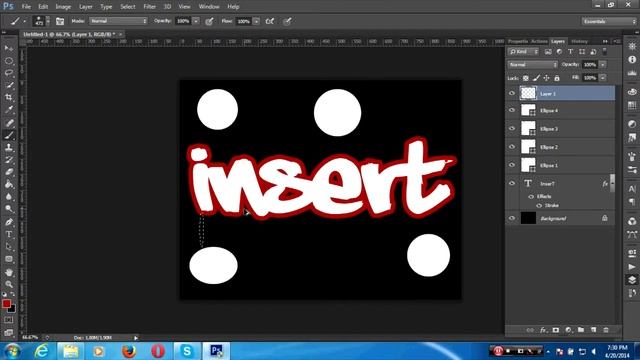Screen dimensions: 640x360
Task: Select the Quick Selection tool
Action: click(9, 85)
